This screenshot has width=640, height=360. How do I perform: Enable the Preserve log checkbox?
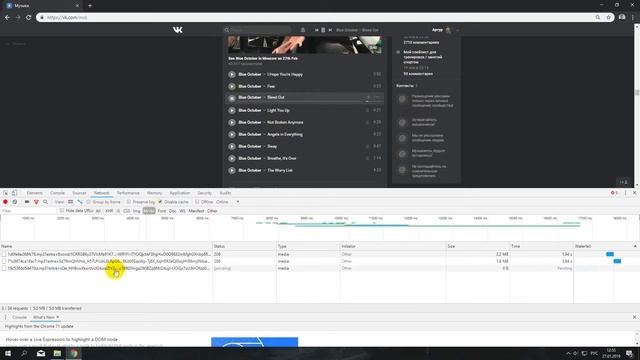(129, 202)
